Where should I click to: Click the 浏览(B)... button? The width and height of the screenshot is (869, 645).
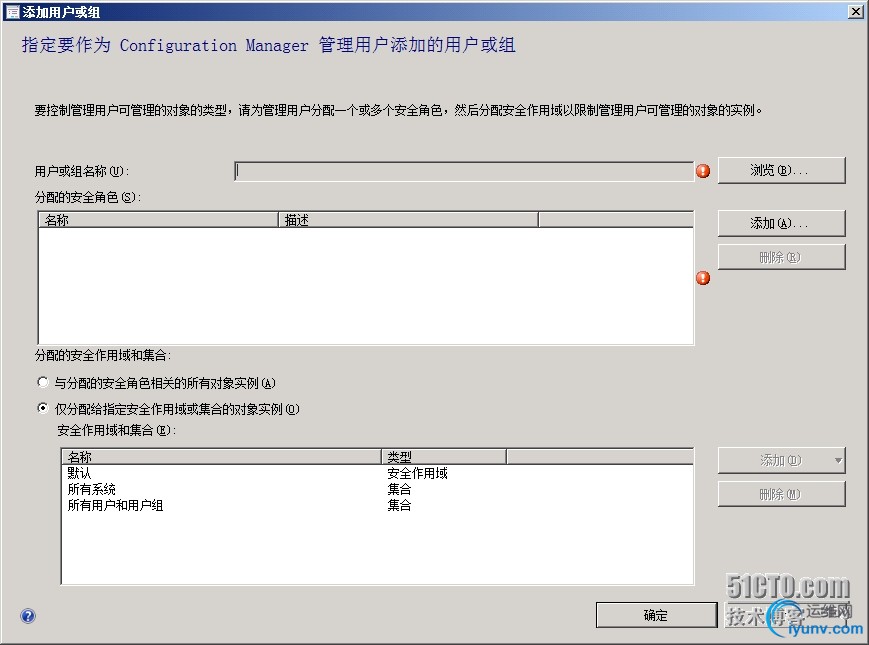(x=781, y=170)
